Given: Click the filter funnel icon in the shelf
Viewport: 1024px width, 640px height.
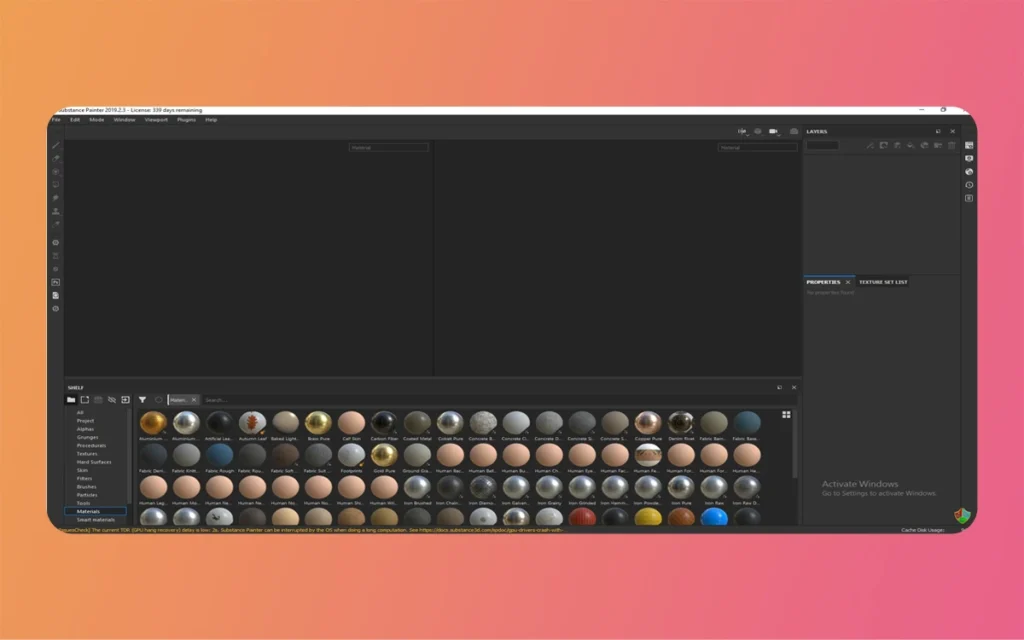Looking at the screenshot, I should click(x=143, y=399).
